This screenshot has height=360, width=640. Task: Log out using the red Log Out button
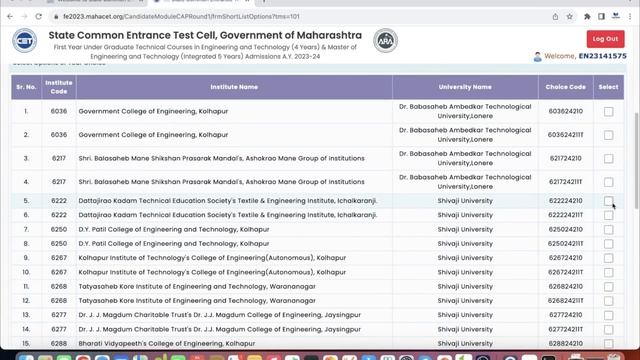(605, 39)
